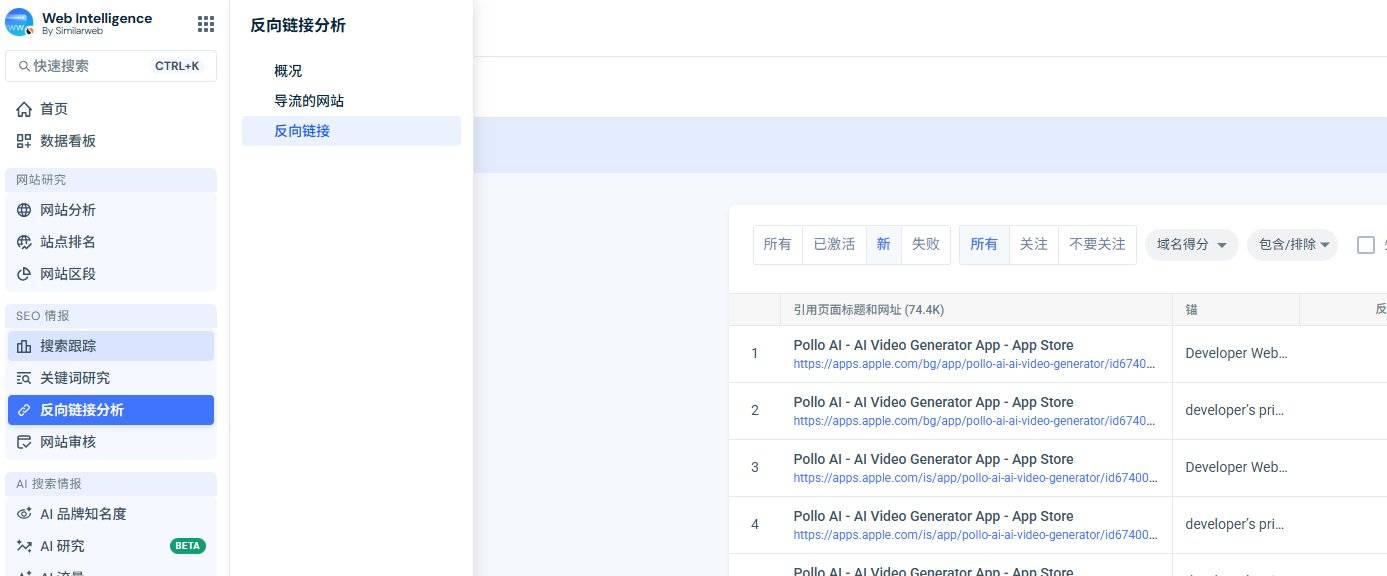Open AI 研究 beta item
The height and width of the screenshot is (576, 1387).
[111, 546]
